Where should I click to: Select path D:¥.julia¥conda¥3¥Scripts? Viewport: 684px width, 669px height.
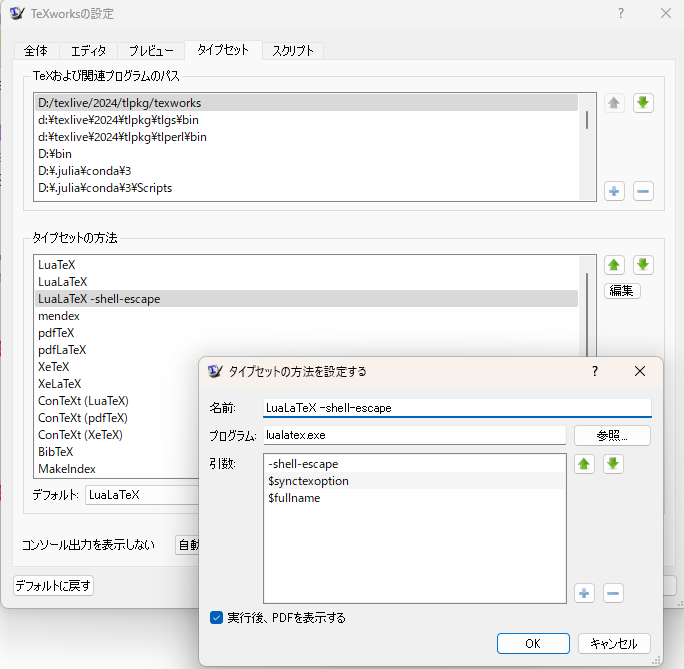coord(306,188)
